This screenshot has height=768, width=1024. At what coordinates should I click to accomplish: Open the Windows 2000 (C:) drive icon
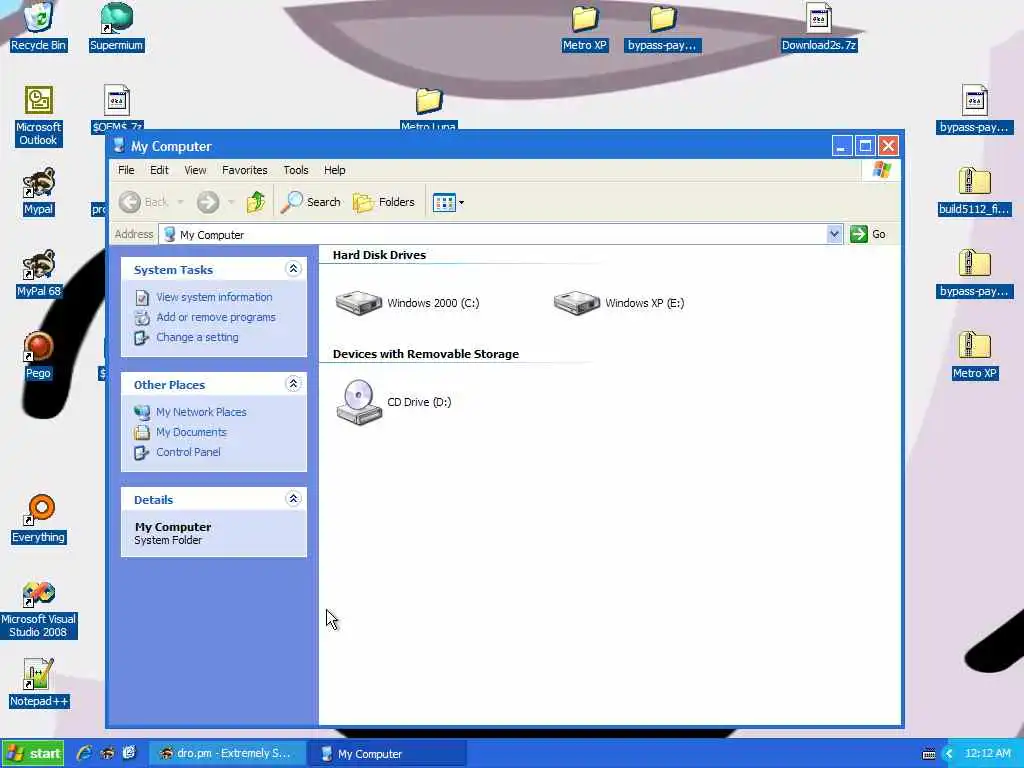pos(359,303)
